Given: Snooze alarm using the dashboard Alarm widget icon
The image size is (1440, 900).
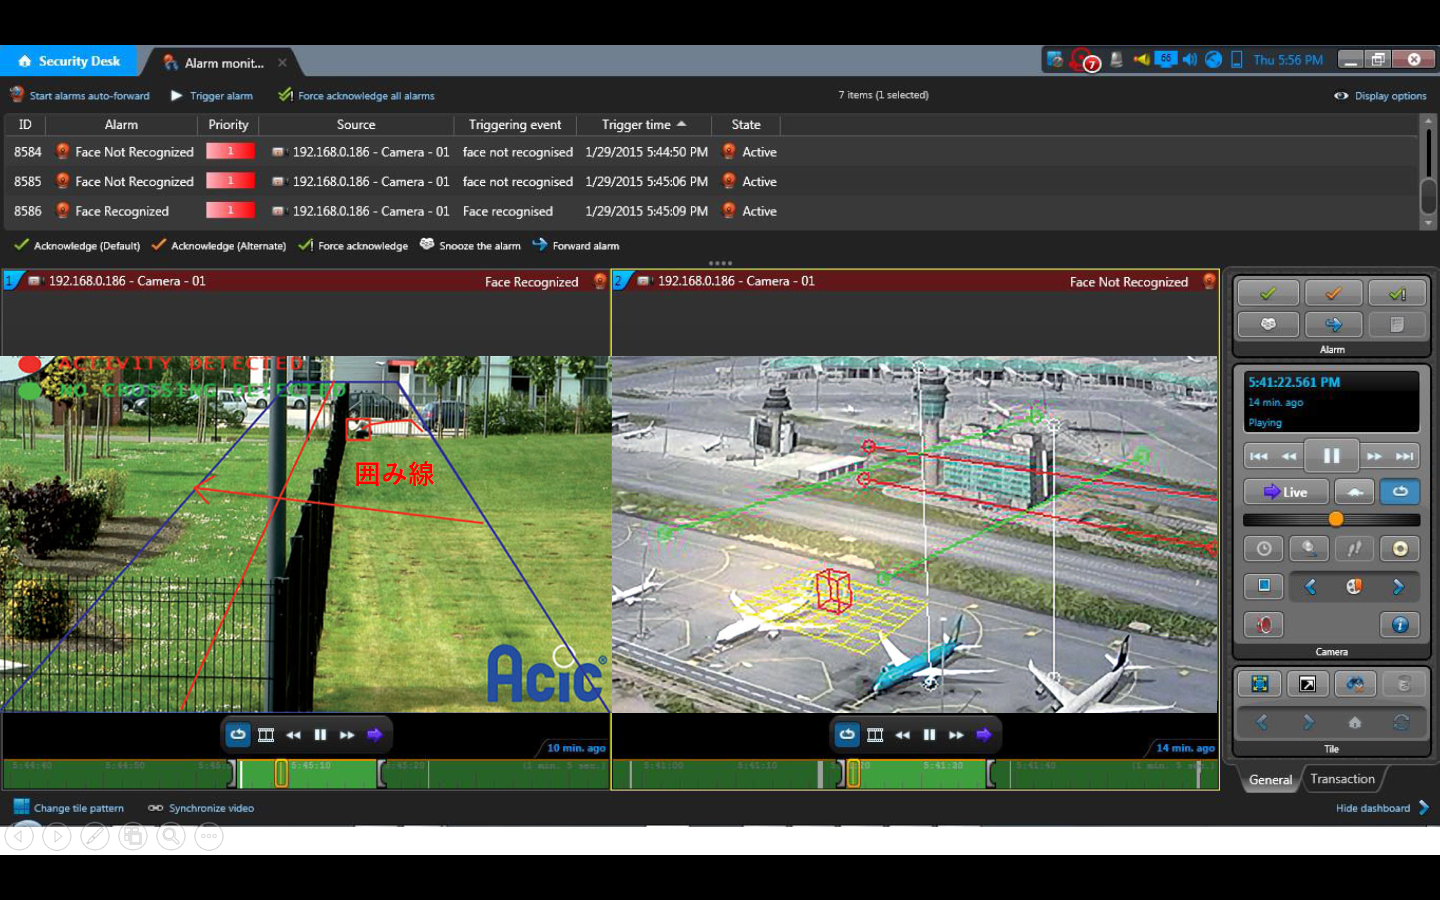Looking at the screenshot, I should pyautogui.click(x=1268, y=324).
